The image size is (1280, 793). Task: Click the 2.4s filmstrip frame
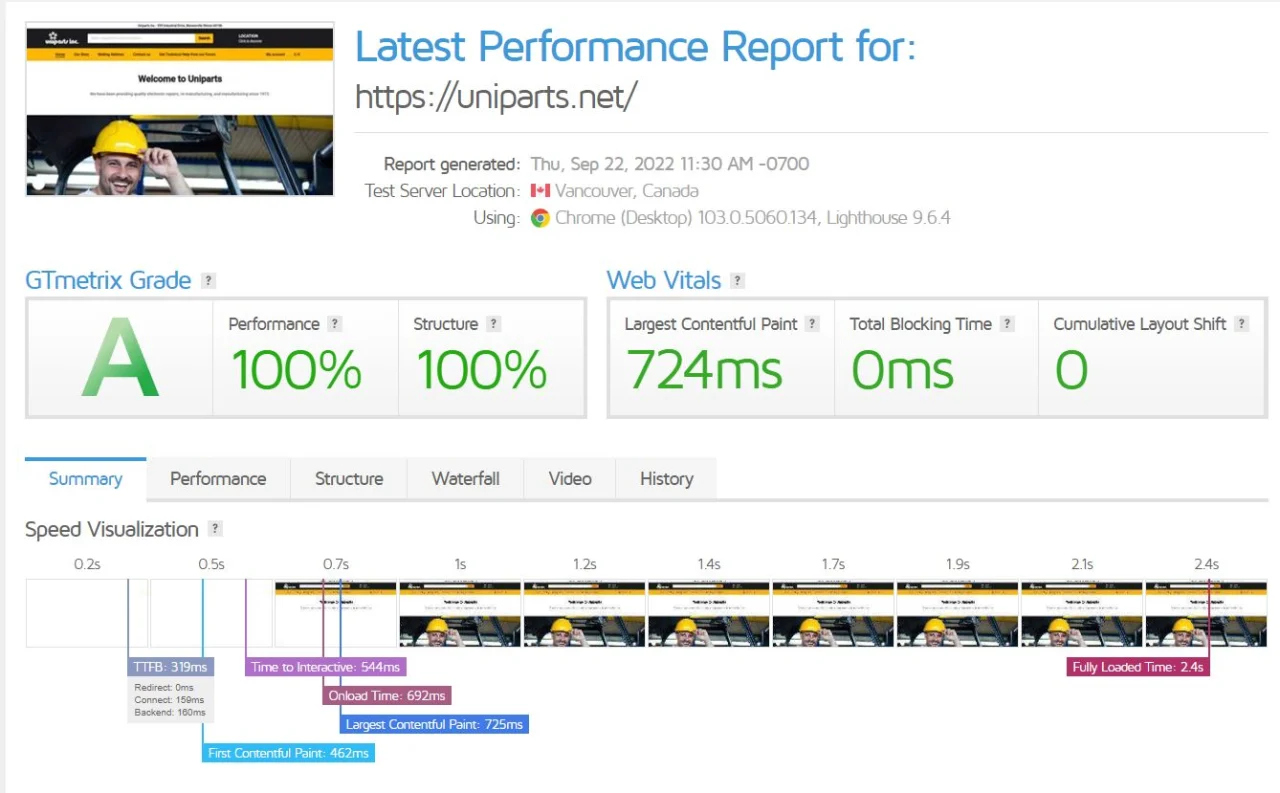pos(1206,613)
